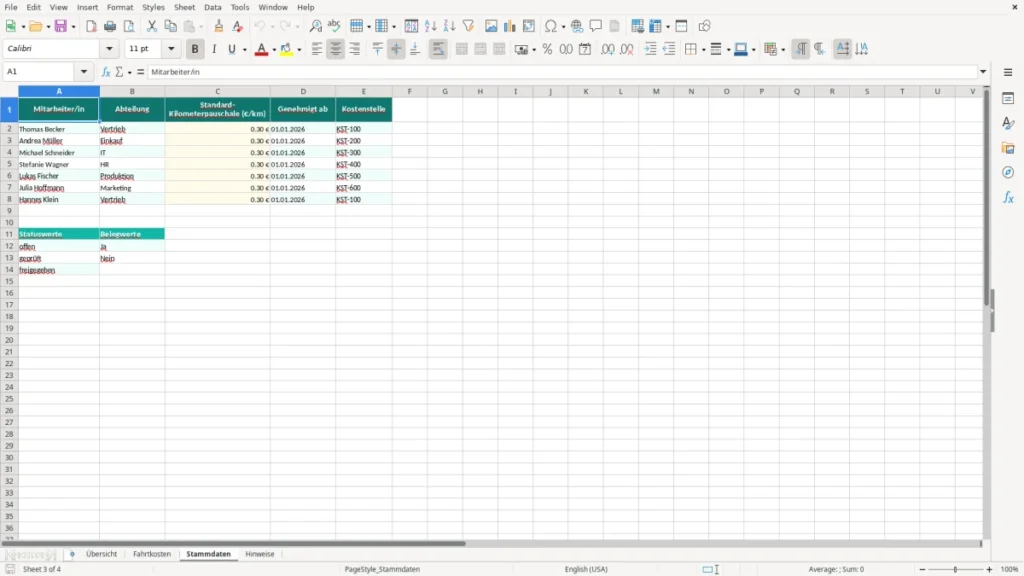Sort descending
The height and width of the screenshot is (576, 1024).
449,26
